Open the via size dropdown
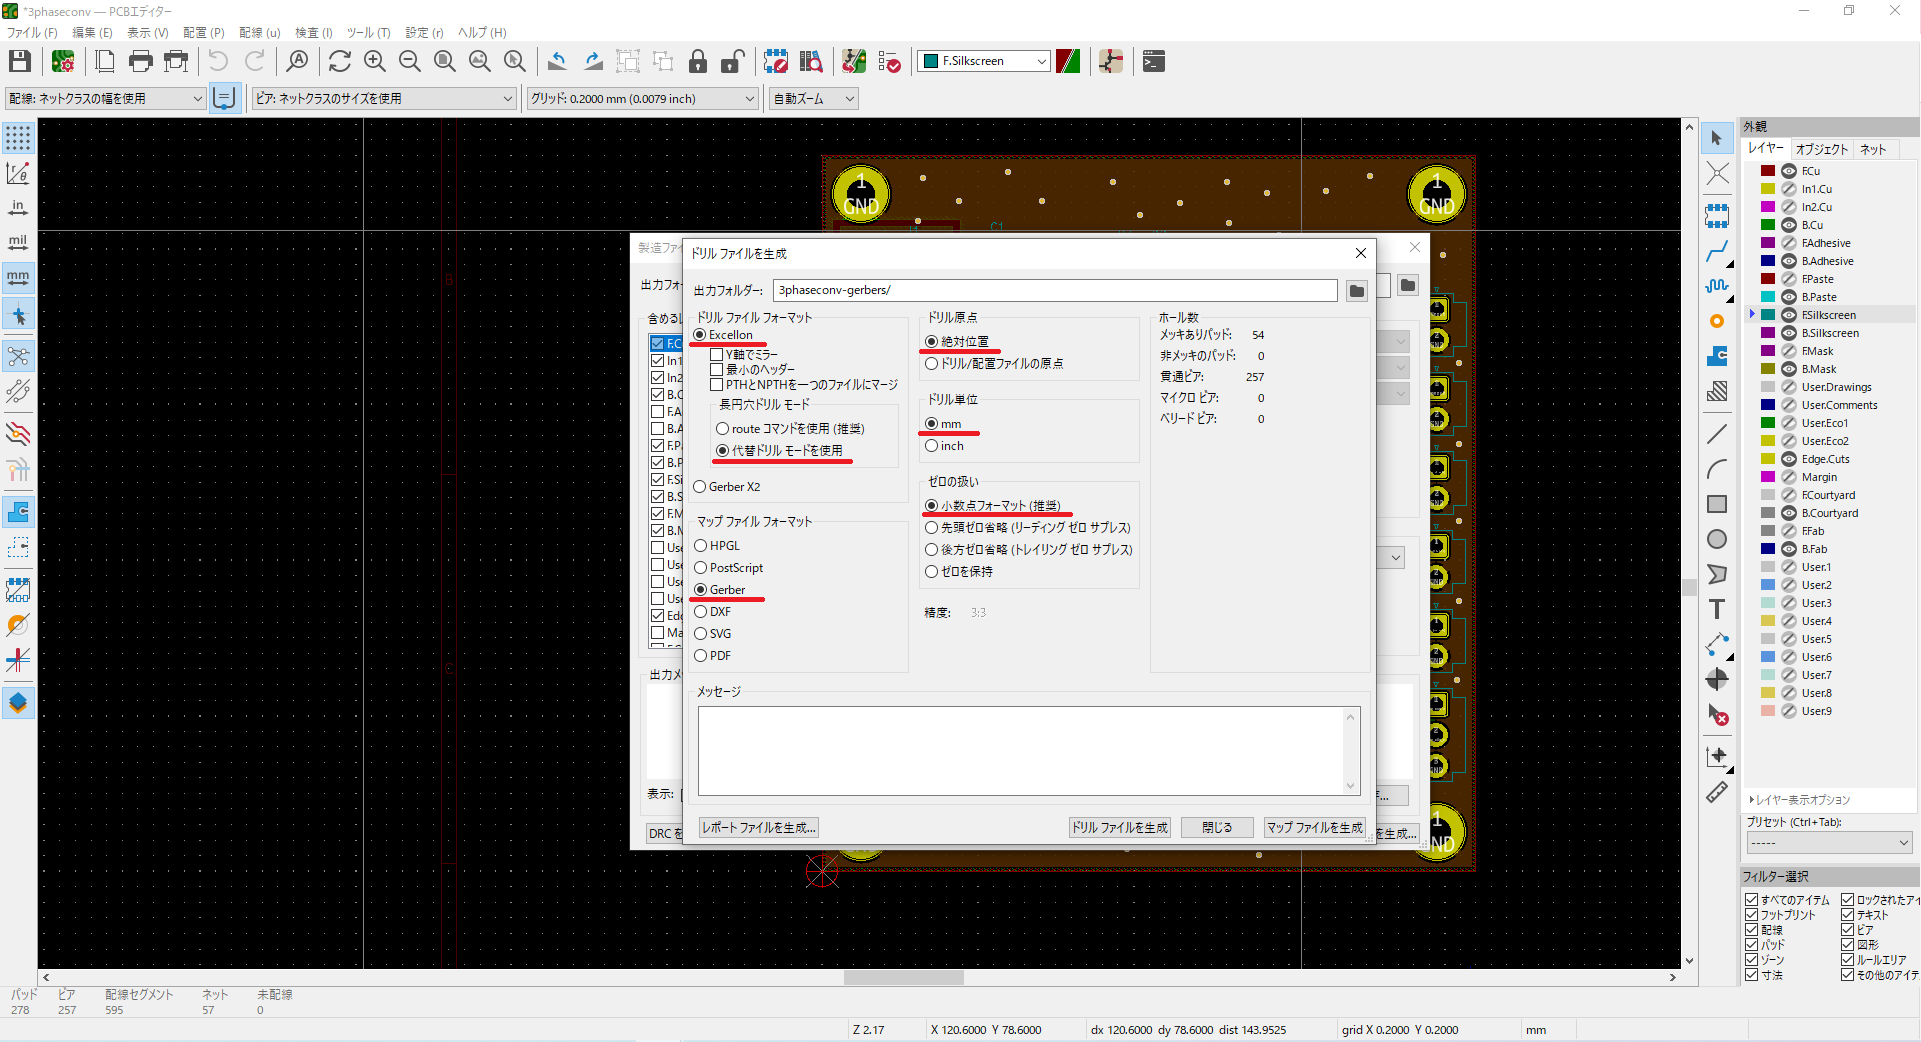 (383, 99)
